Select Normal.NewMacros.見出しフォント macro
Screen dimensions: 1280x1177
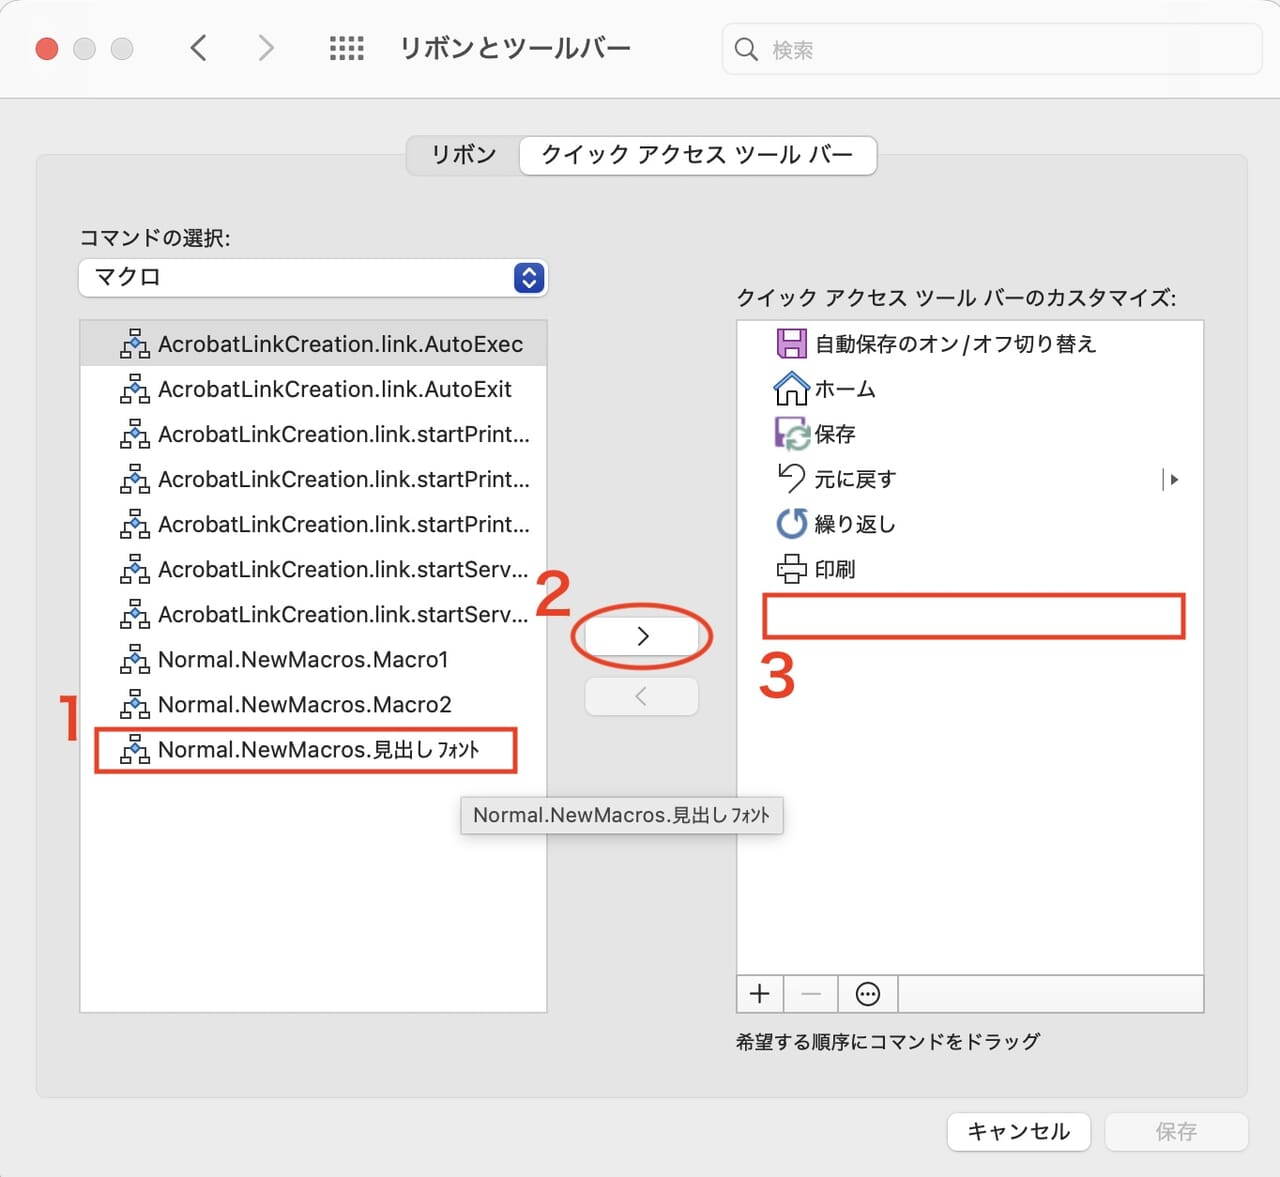coord(313,750)
